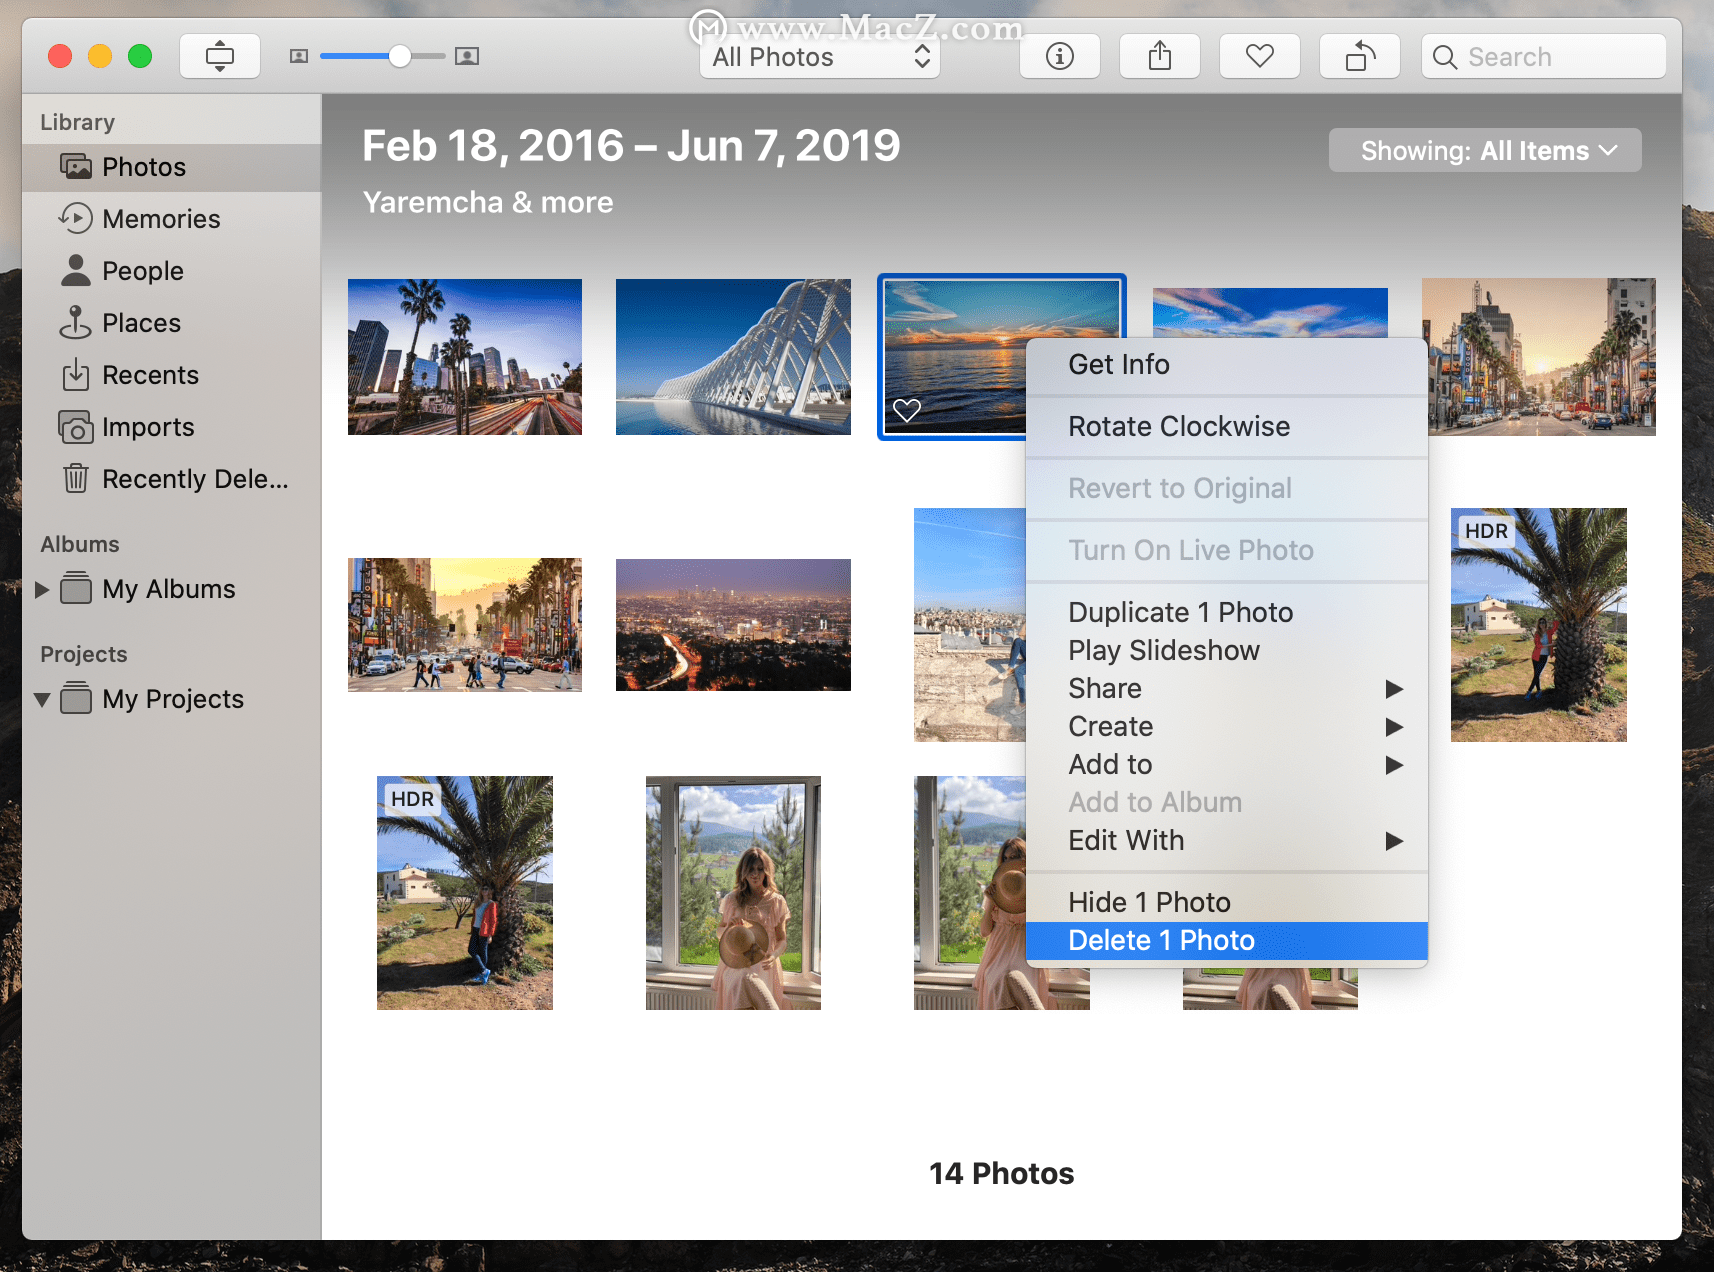Select the woman sitting in window photo

[x=733, y=893]
